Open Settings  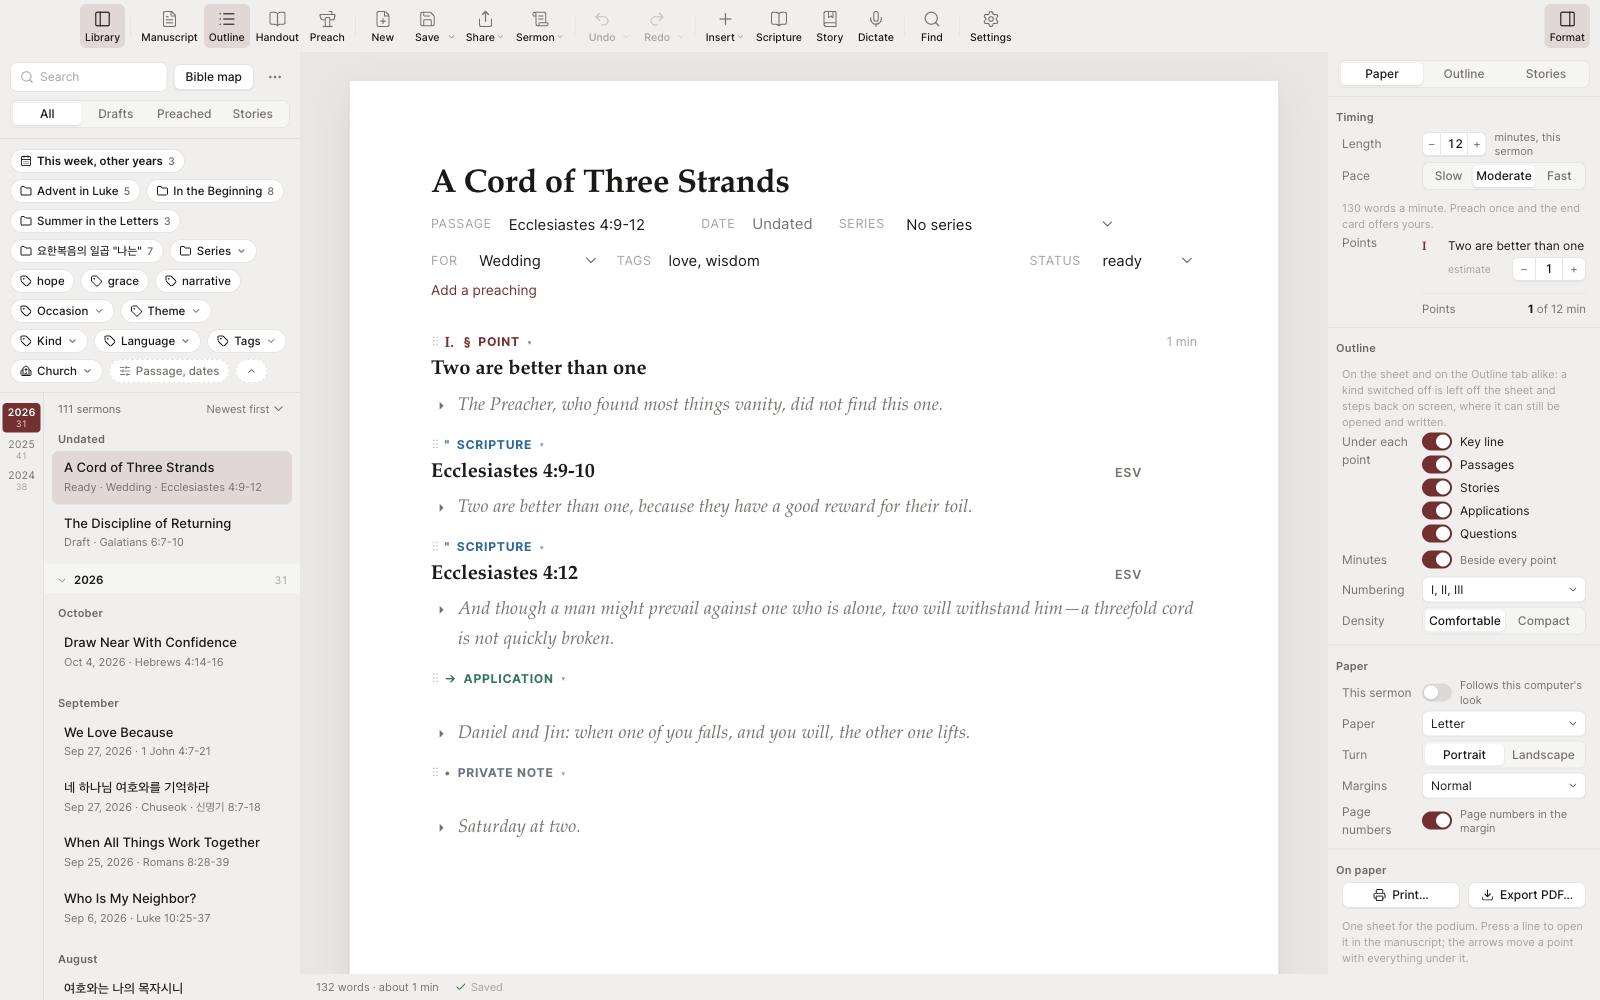coord(991,26)
